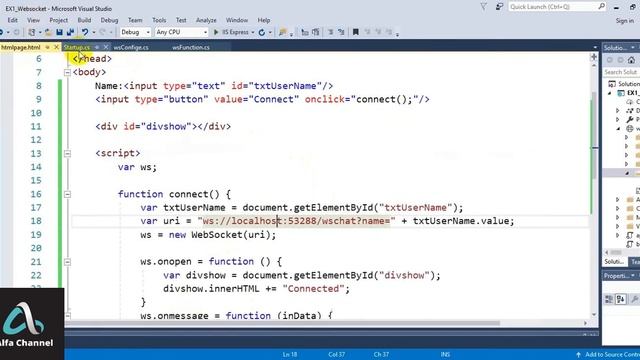Click the Search Solution Explorer field
Screen dimensions: 640x360
pos(622,72)
